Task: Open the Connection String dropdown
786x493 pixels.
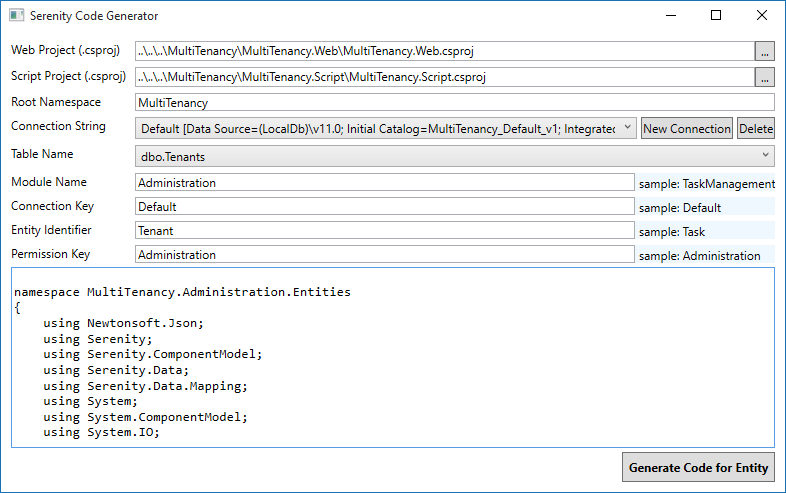Action: [626, 128]
